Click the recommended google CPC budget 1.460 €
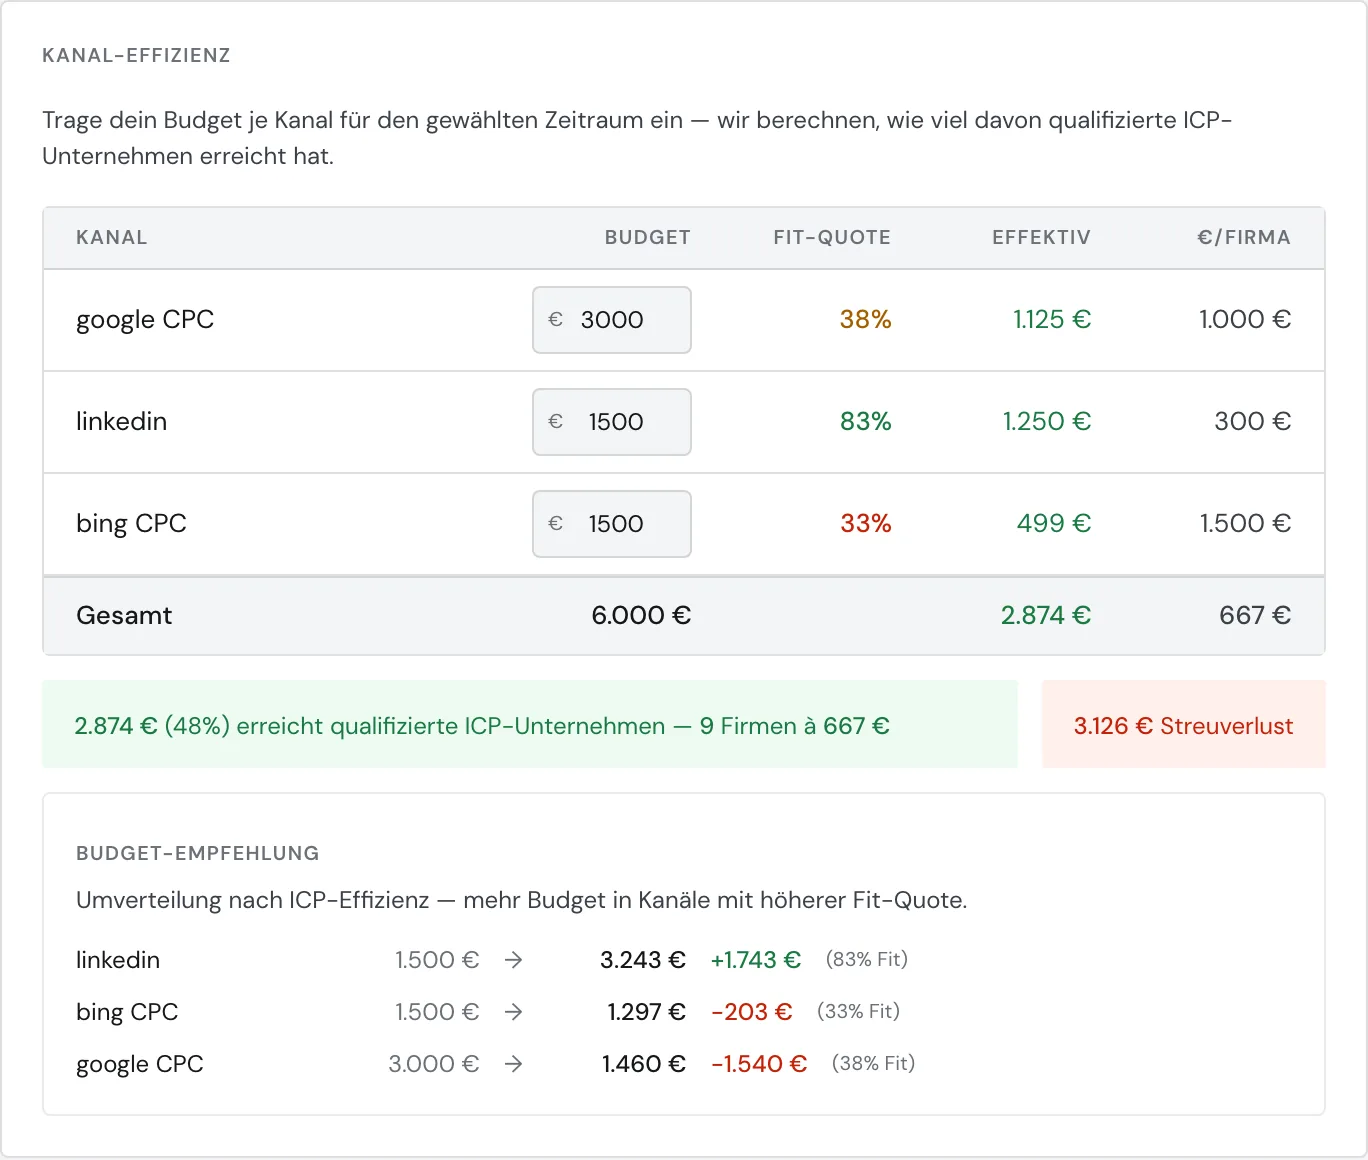Screen dimensions: 1368x1160 pos(644,1064)
